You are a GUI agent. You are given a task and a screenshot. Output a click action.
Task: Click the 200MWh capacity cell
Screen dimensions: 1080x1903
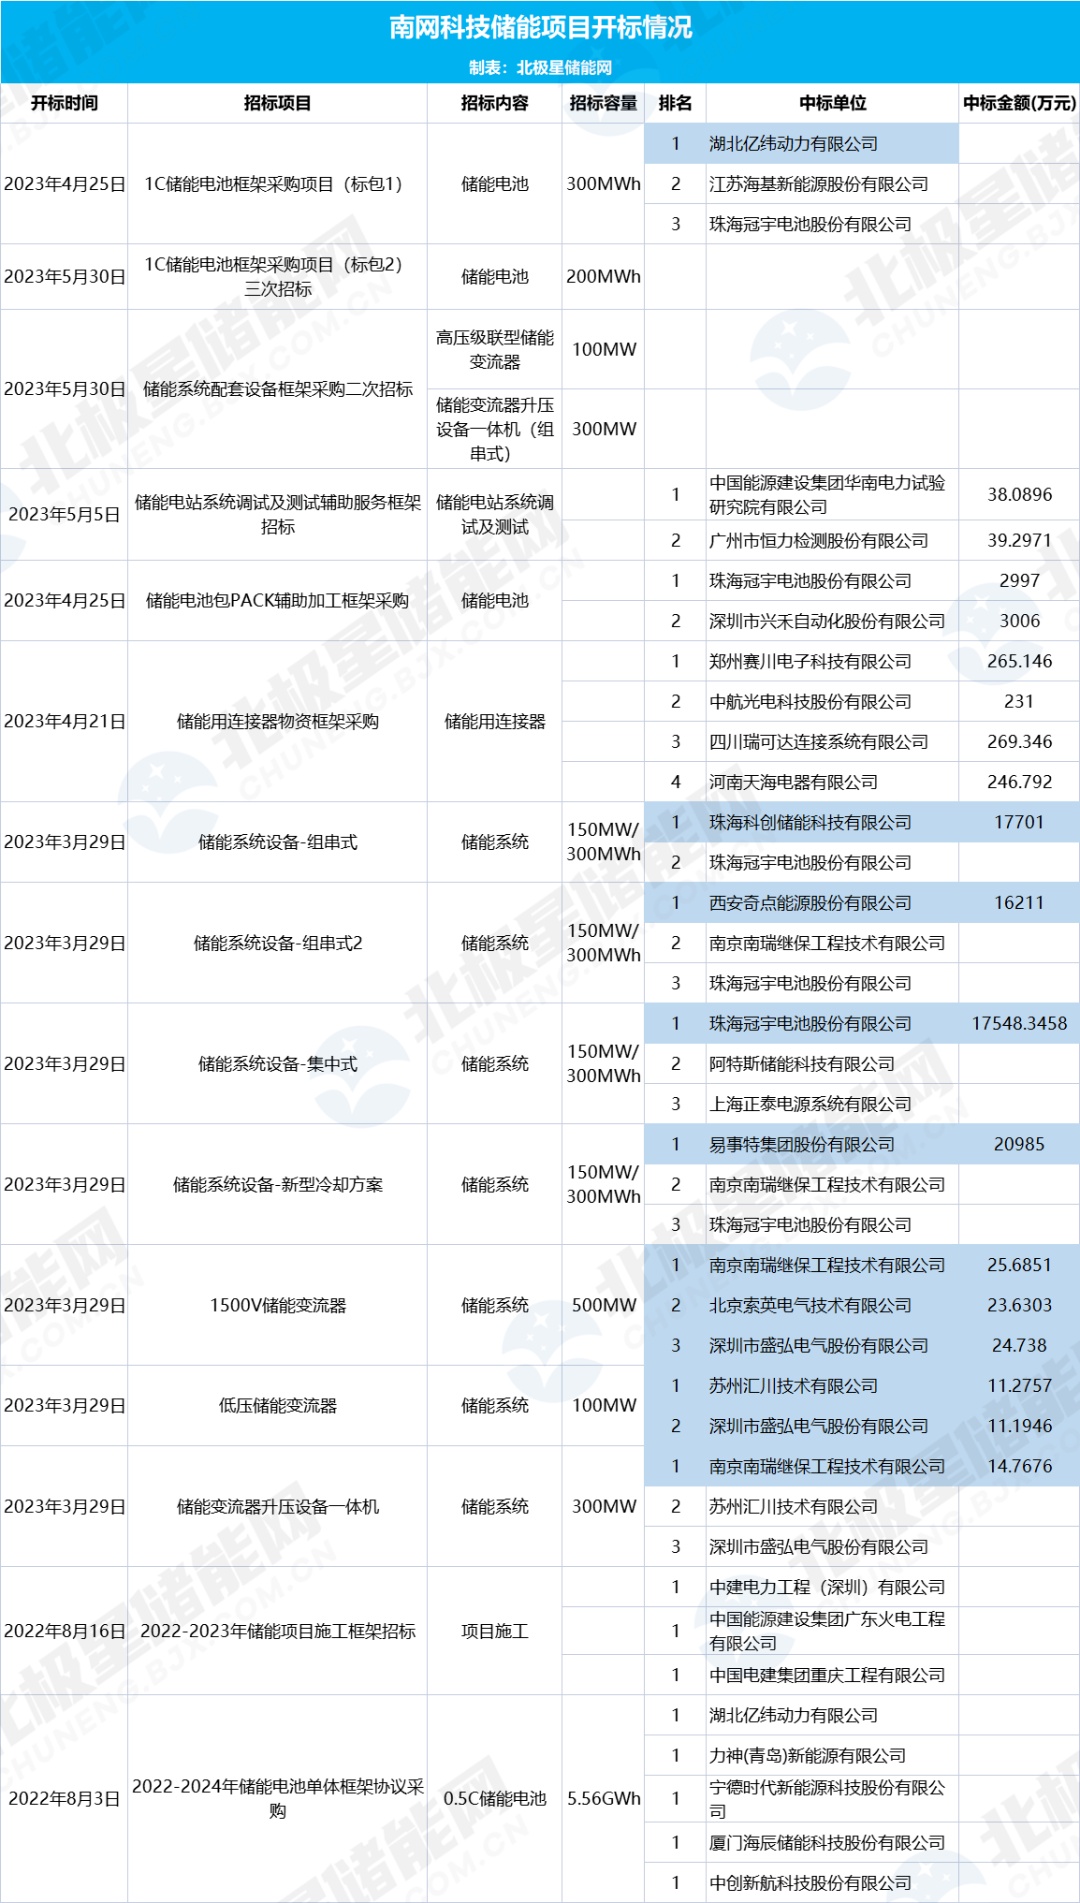pyautogui.click(x=603, y=277)
